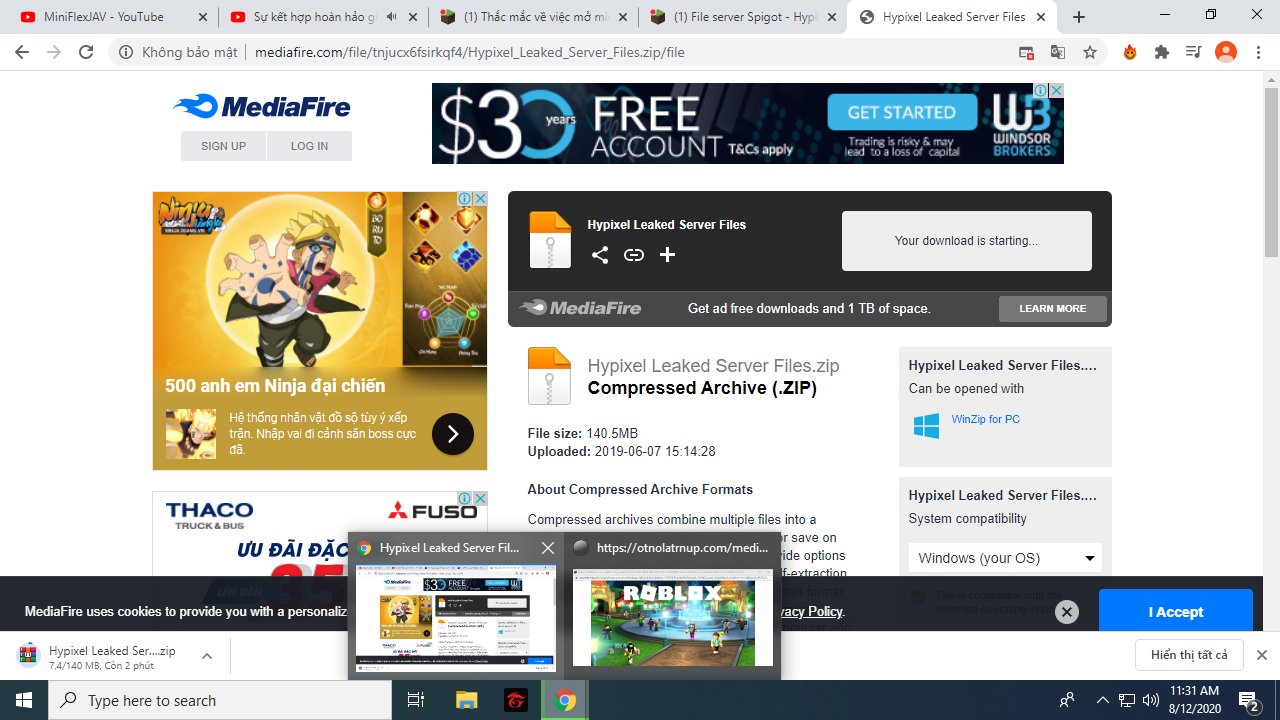Open Task View on the taskbar
This screenshot has width=1280, height=720.
(416, 700)
